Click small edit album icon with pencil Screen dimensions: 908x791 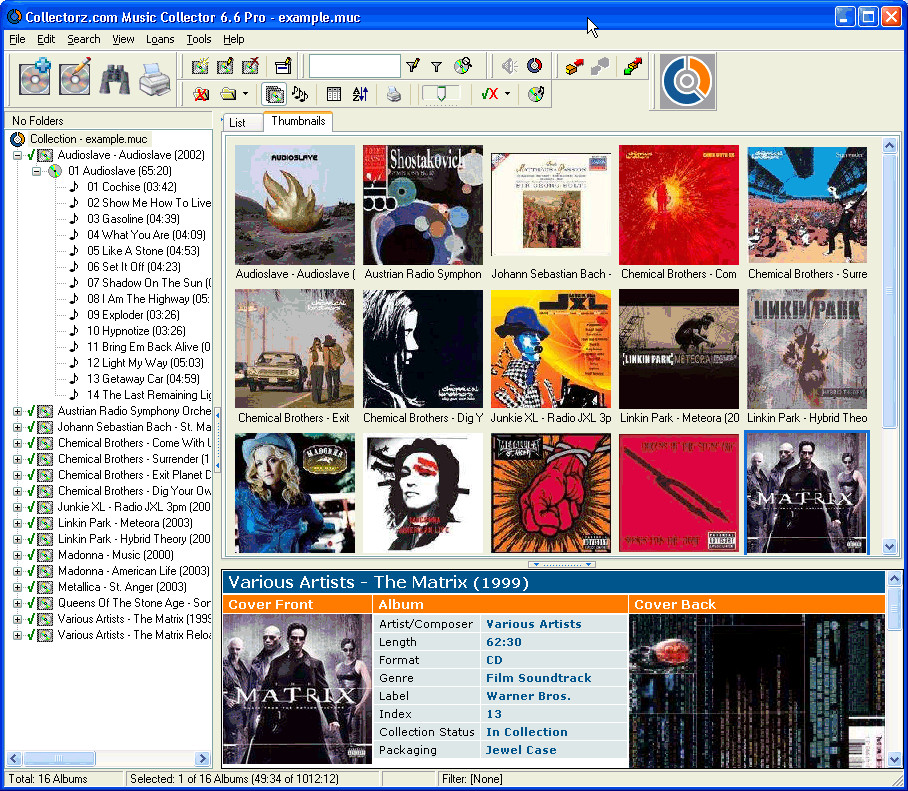[225, 65]
